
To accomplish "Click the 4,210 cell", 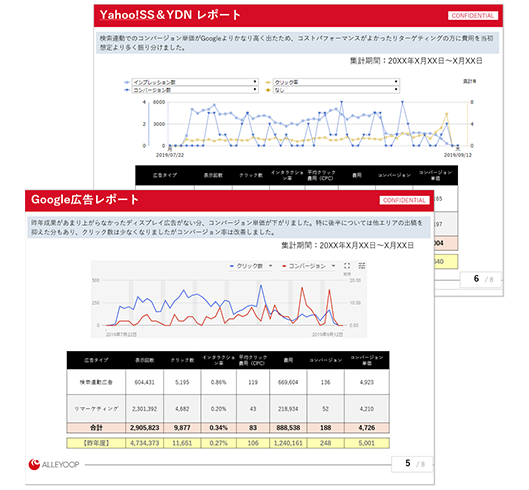I will coord(367,409).
